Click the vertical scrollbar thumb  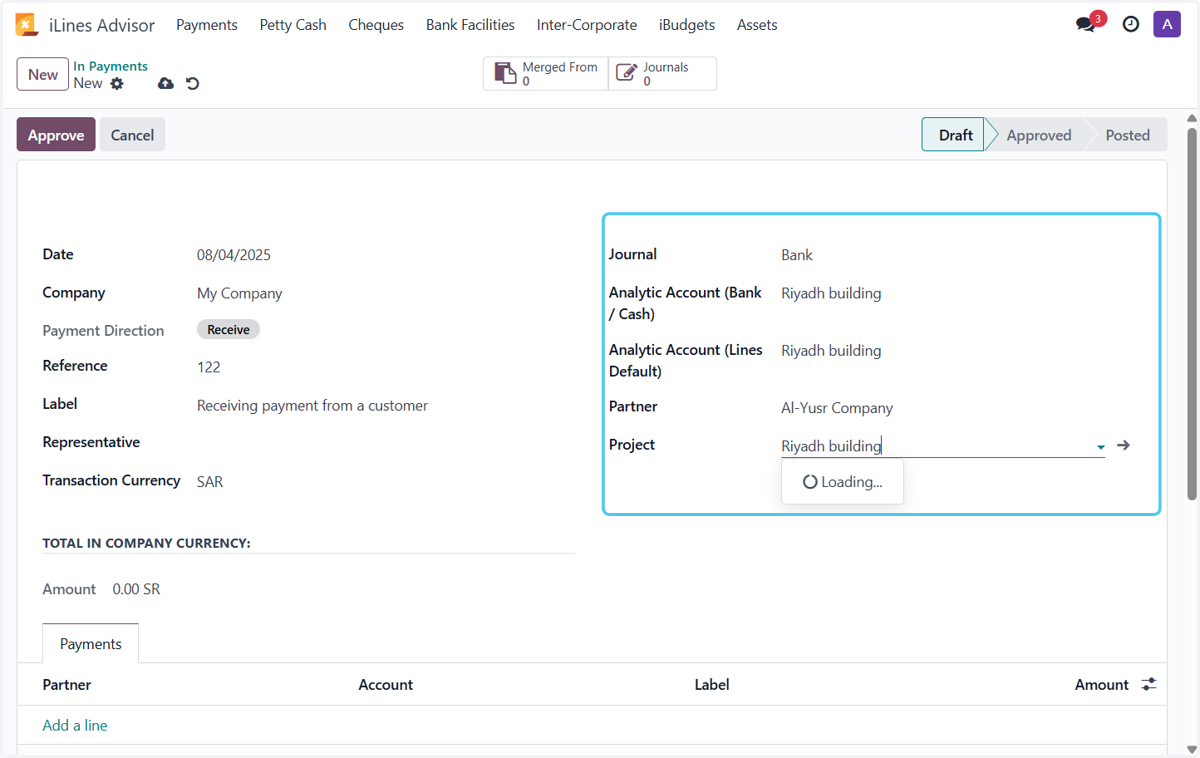tap(1191, 313)
